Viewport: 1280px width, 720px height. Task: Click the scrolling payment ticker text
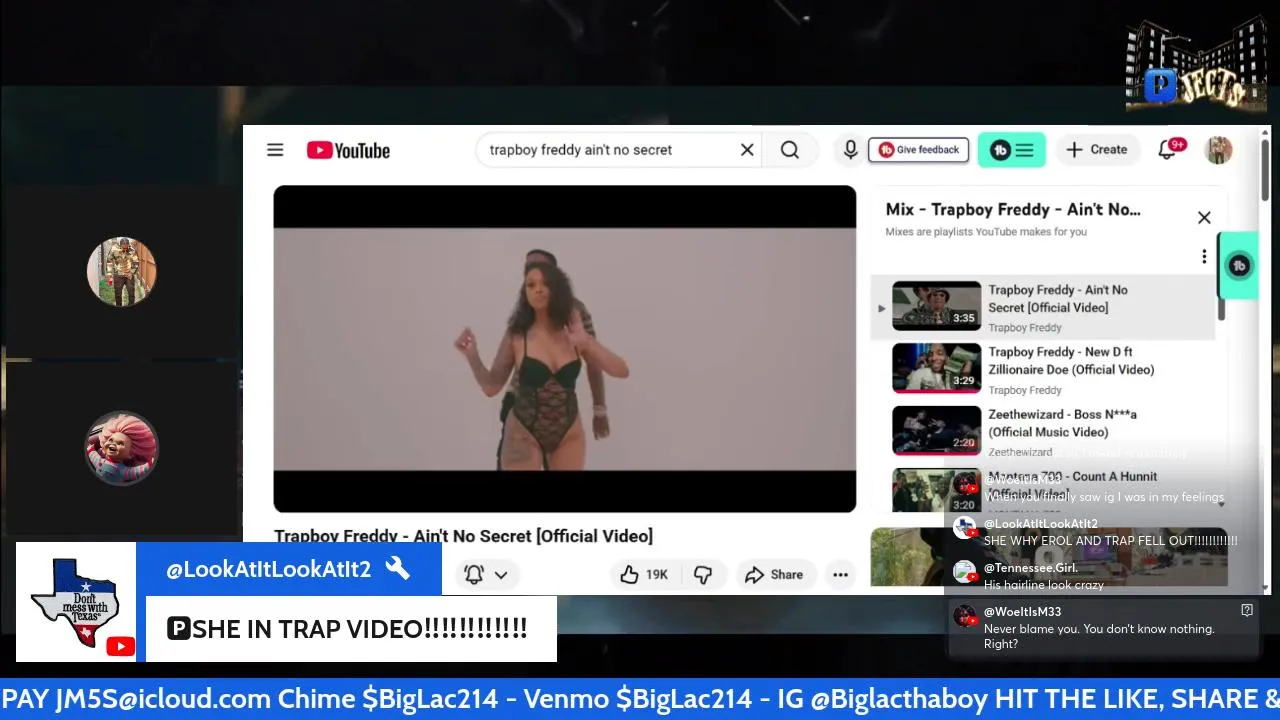point(640,699)
